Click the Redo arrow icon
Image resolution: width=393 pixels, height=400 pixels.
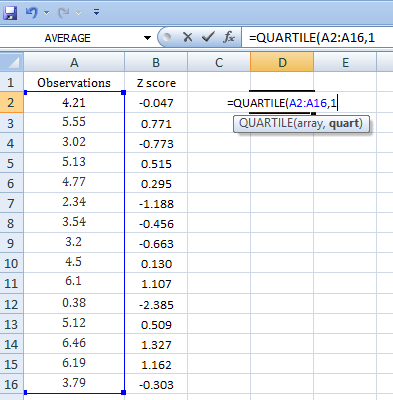tap(64, 13)
